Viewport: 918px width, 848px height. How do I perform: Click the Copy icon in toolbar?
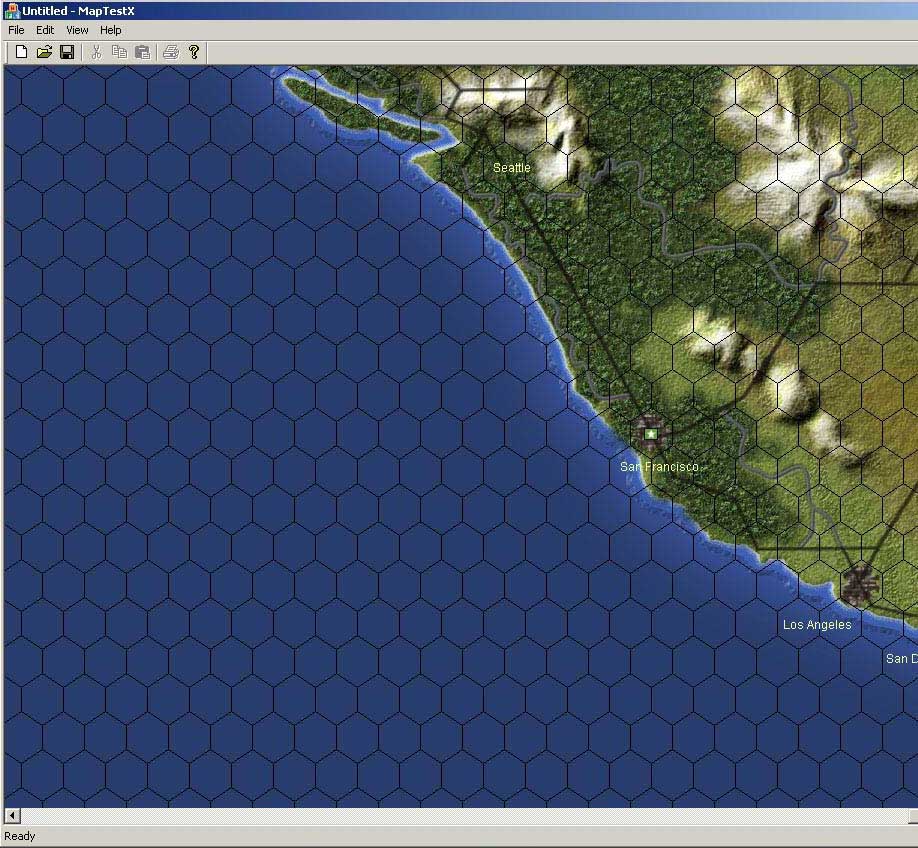(x=119, y=52)
